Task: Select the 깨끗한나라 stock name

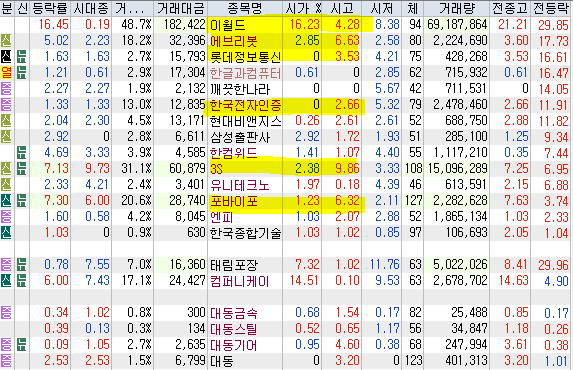Action: [240, 89]
